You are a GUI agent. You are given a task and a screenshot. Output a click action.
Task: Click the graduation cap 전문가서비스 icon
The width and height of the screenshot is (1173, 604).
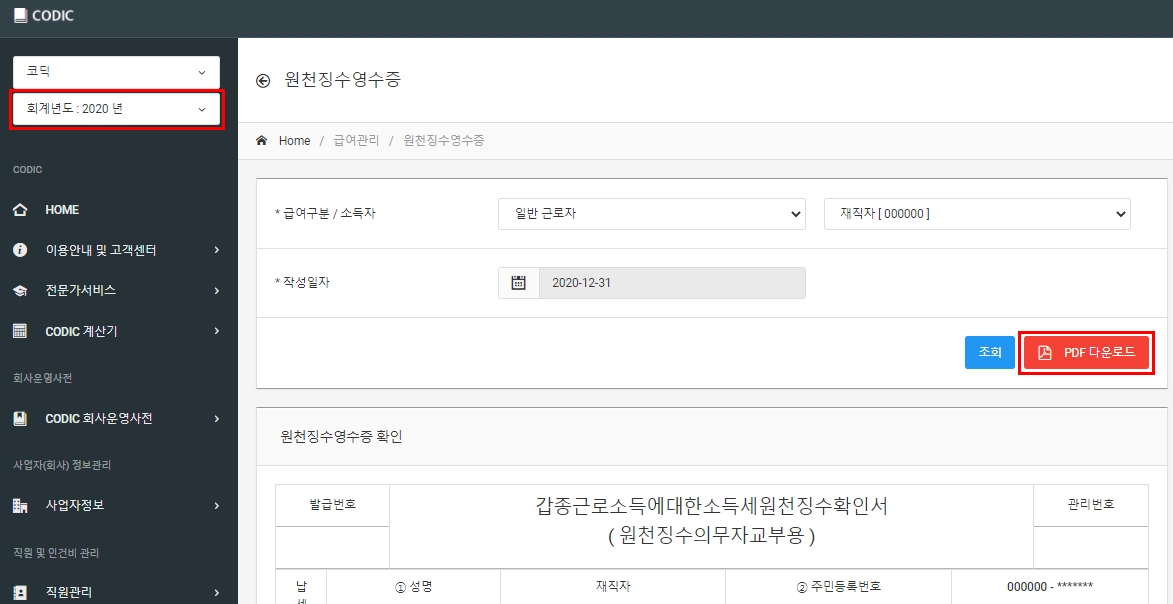20,290
